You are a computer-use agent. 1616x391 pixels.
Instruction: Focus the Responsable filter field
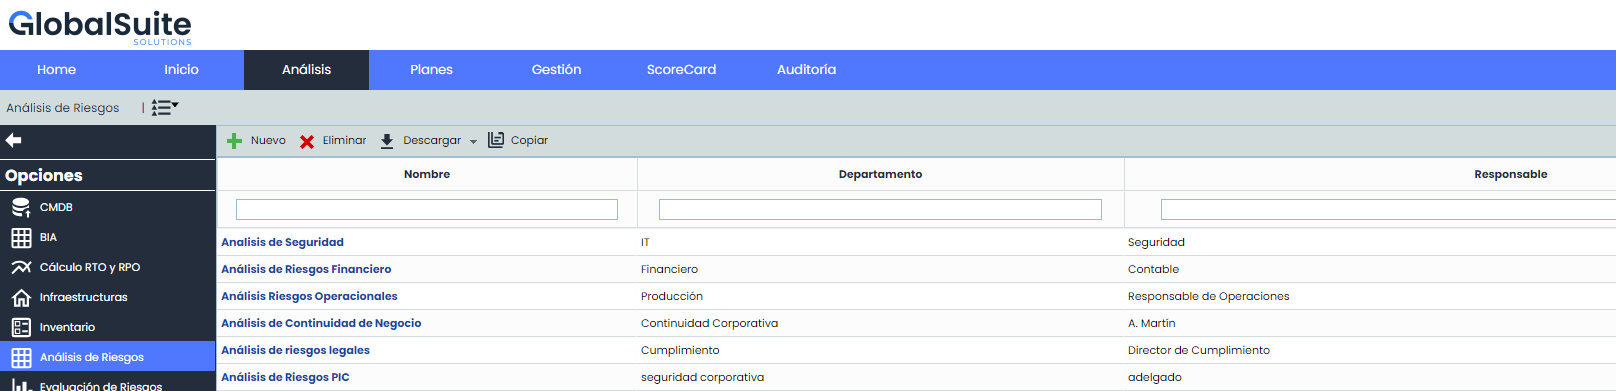tap(1388, 209)
